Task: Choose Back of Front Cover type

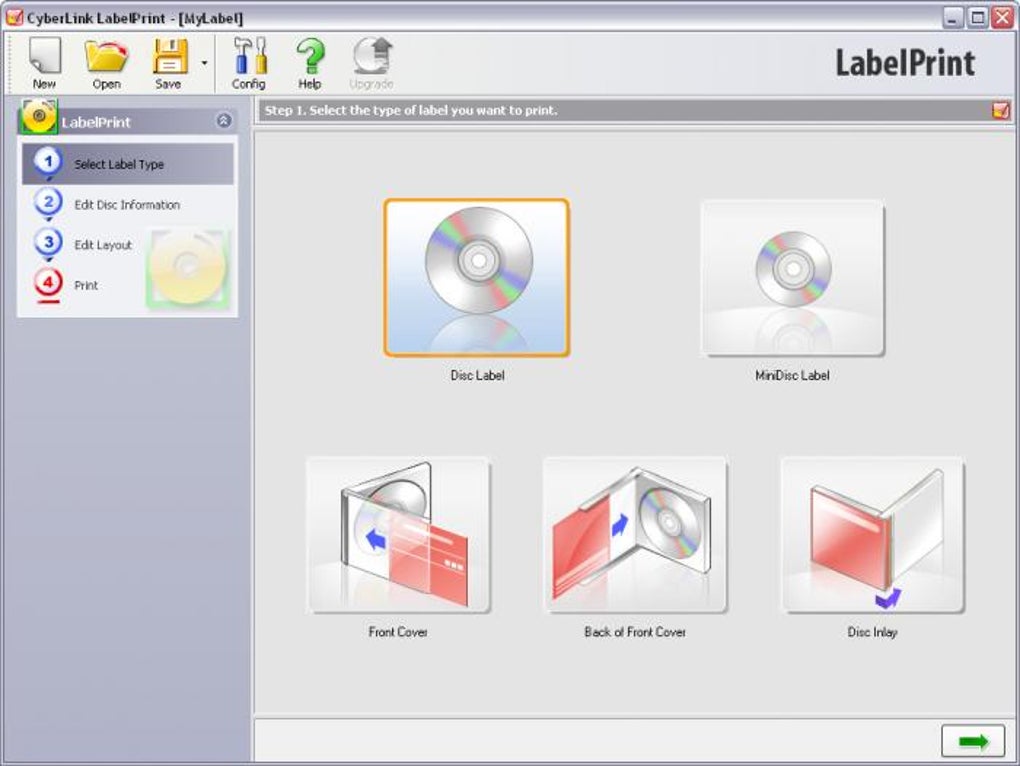Action: (635, 535)
